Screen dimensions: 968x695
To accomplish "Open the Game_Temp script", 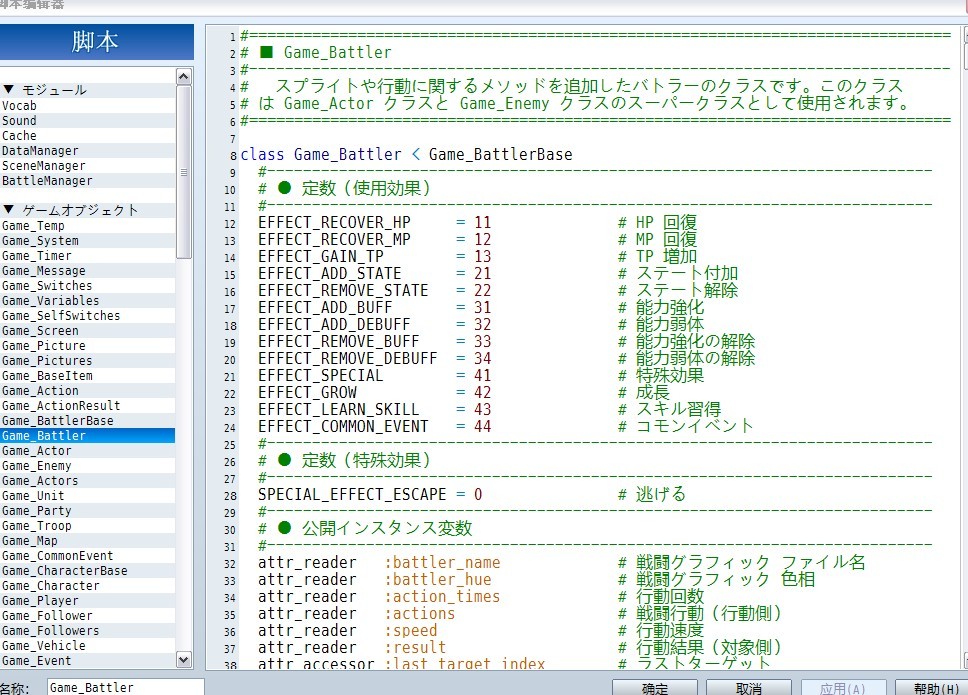I will click(88, 226).
